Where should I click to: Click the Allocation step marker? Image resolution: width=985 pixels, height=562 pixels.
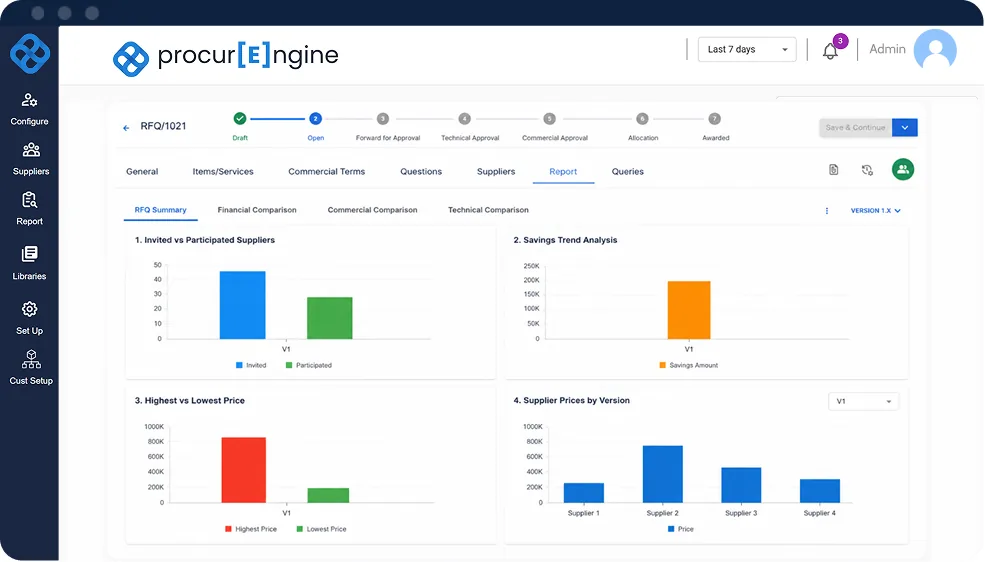pos(642,118)
